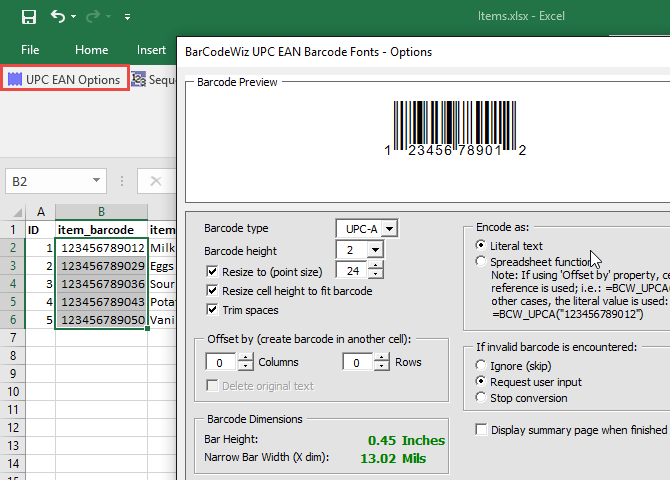The height and width of the screenshot is (480, 670).
Task: Click the Save icon in Excel toolbar
Action: (29, 17)
